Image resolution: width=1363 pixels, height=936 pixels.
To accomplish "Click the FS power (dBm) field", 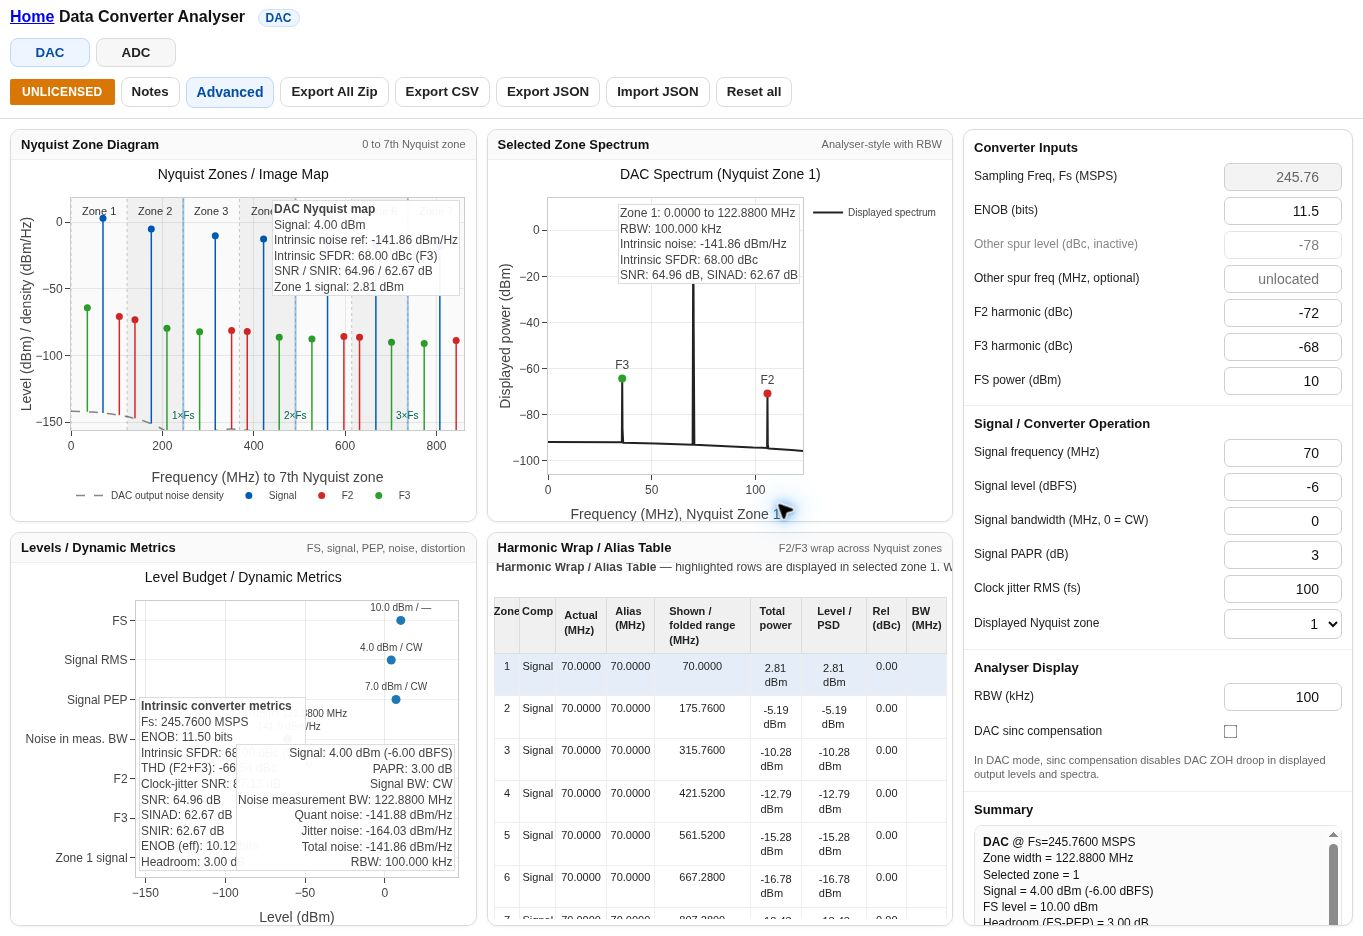I will click(1283, 381).
